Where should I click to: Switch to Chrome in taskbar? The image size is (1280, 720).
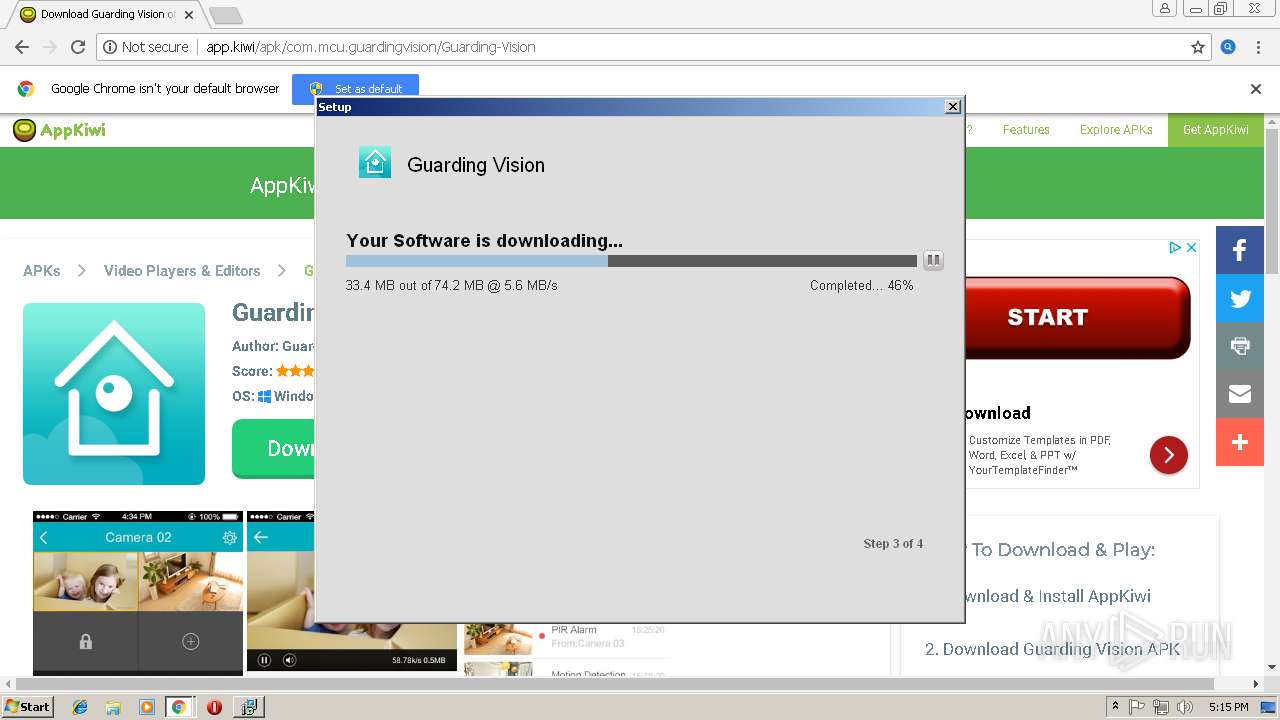pos(179,707)
